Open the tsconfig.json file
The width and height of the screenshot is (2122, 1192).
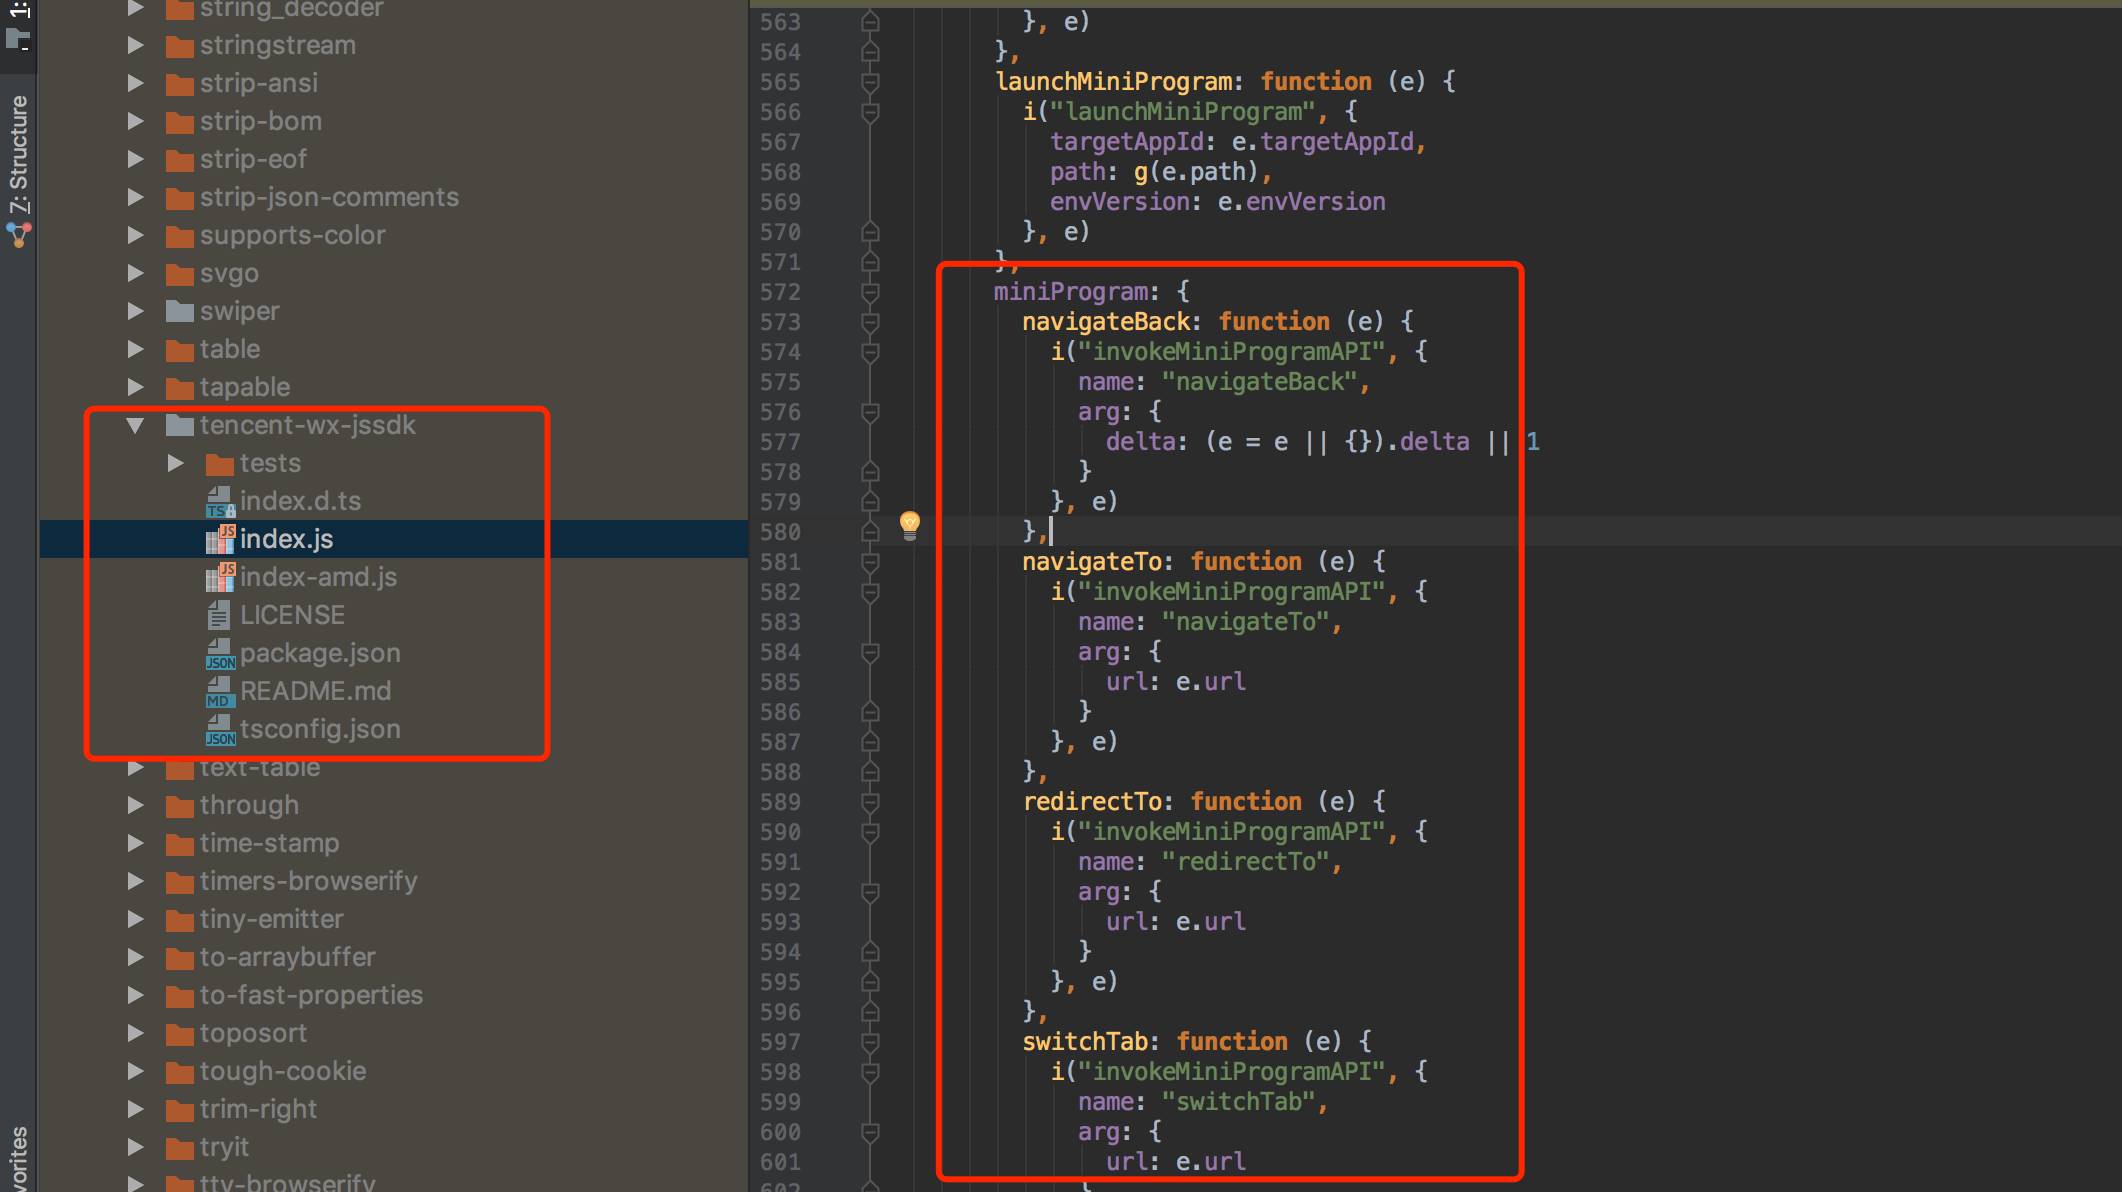[319, 729]
